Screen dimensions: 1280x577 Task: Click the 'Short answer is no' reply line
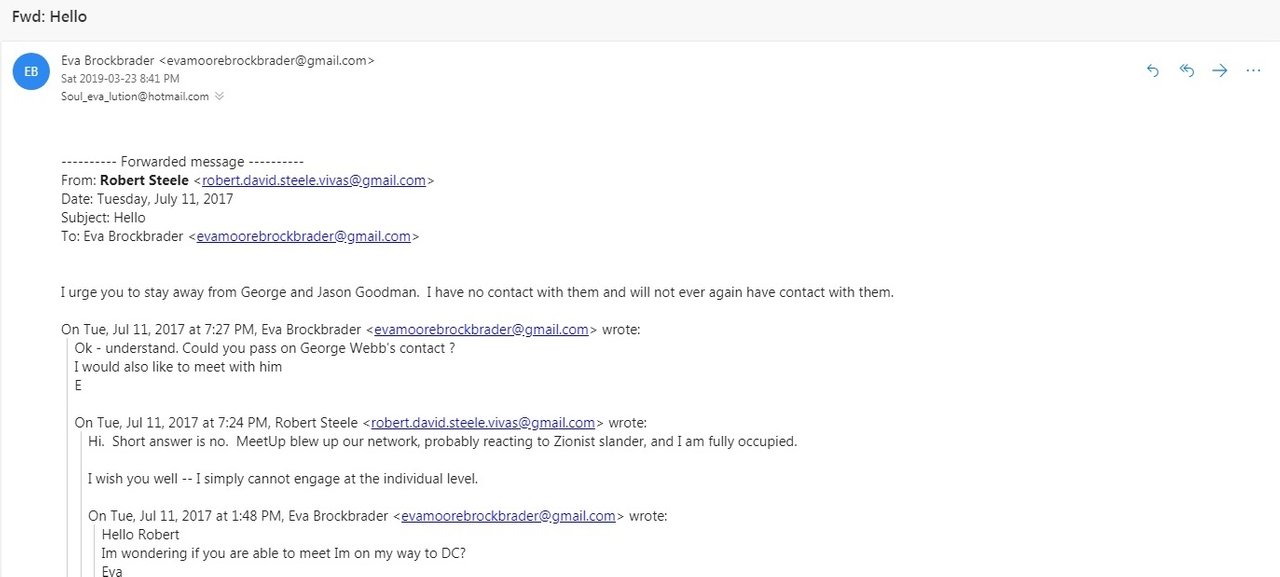[x=443, y=442]
